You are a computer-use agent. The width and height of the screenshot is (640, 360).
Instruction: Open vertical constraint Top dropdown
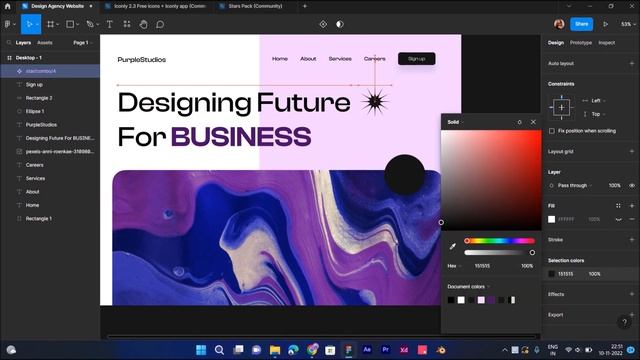tap(598, 114)
